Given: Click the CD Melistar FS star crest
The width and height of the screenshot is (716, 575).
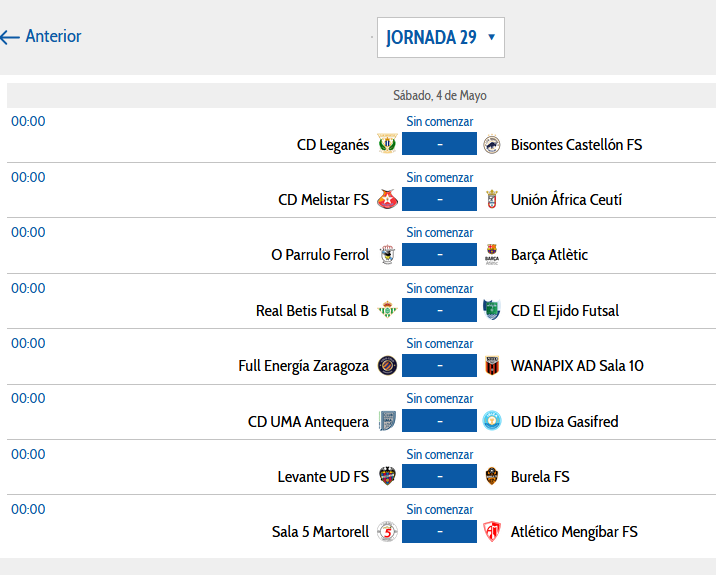Looking at the screenshot, I should pos(388,199).
